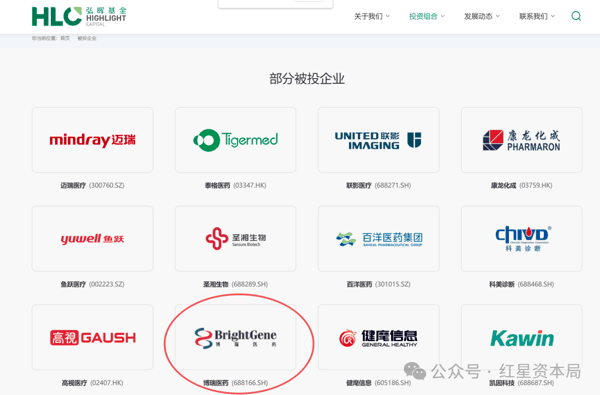The height and width of the screenshot is (395, 600).
Task: Click the 圣湘生物 (688289.SH) caption
Action: pos(235,284)
